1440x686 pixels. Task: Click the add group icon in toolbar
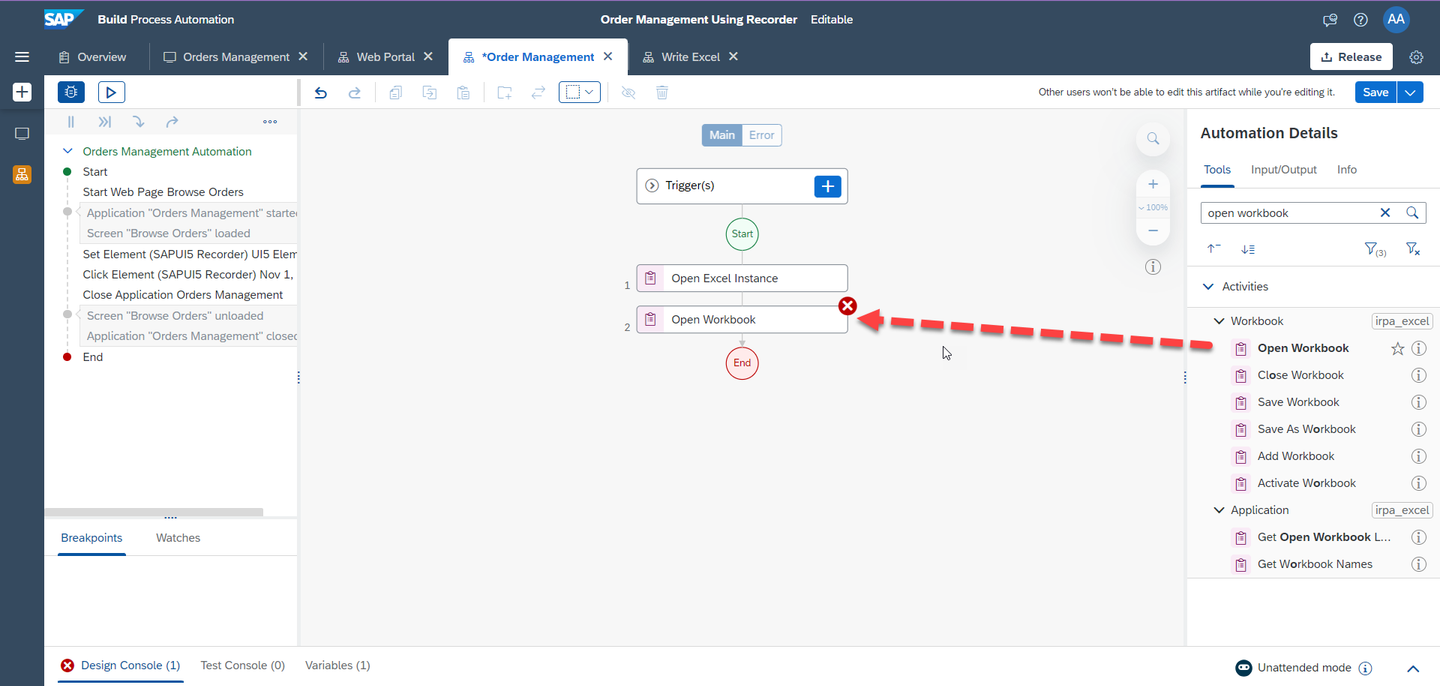point(505,92)
